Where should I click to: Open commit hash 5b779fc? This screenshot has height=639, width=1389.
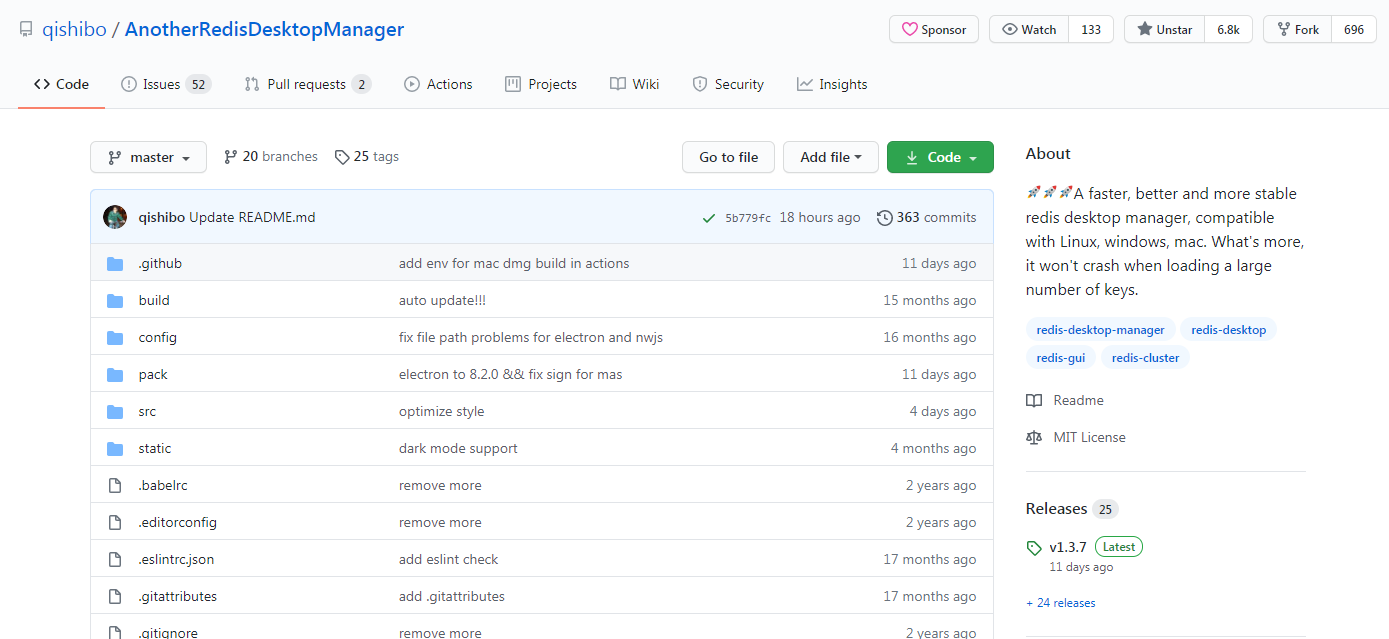[x=748, y=218]
